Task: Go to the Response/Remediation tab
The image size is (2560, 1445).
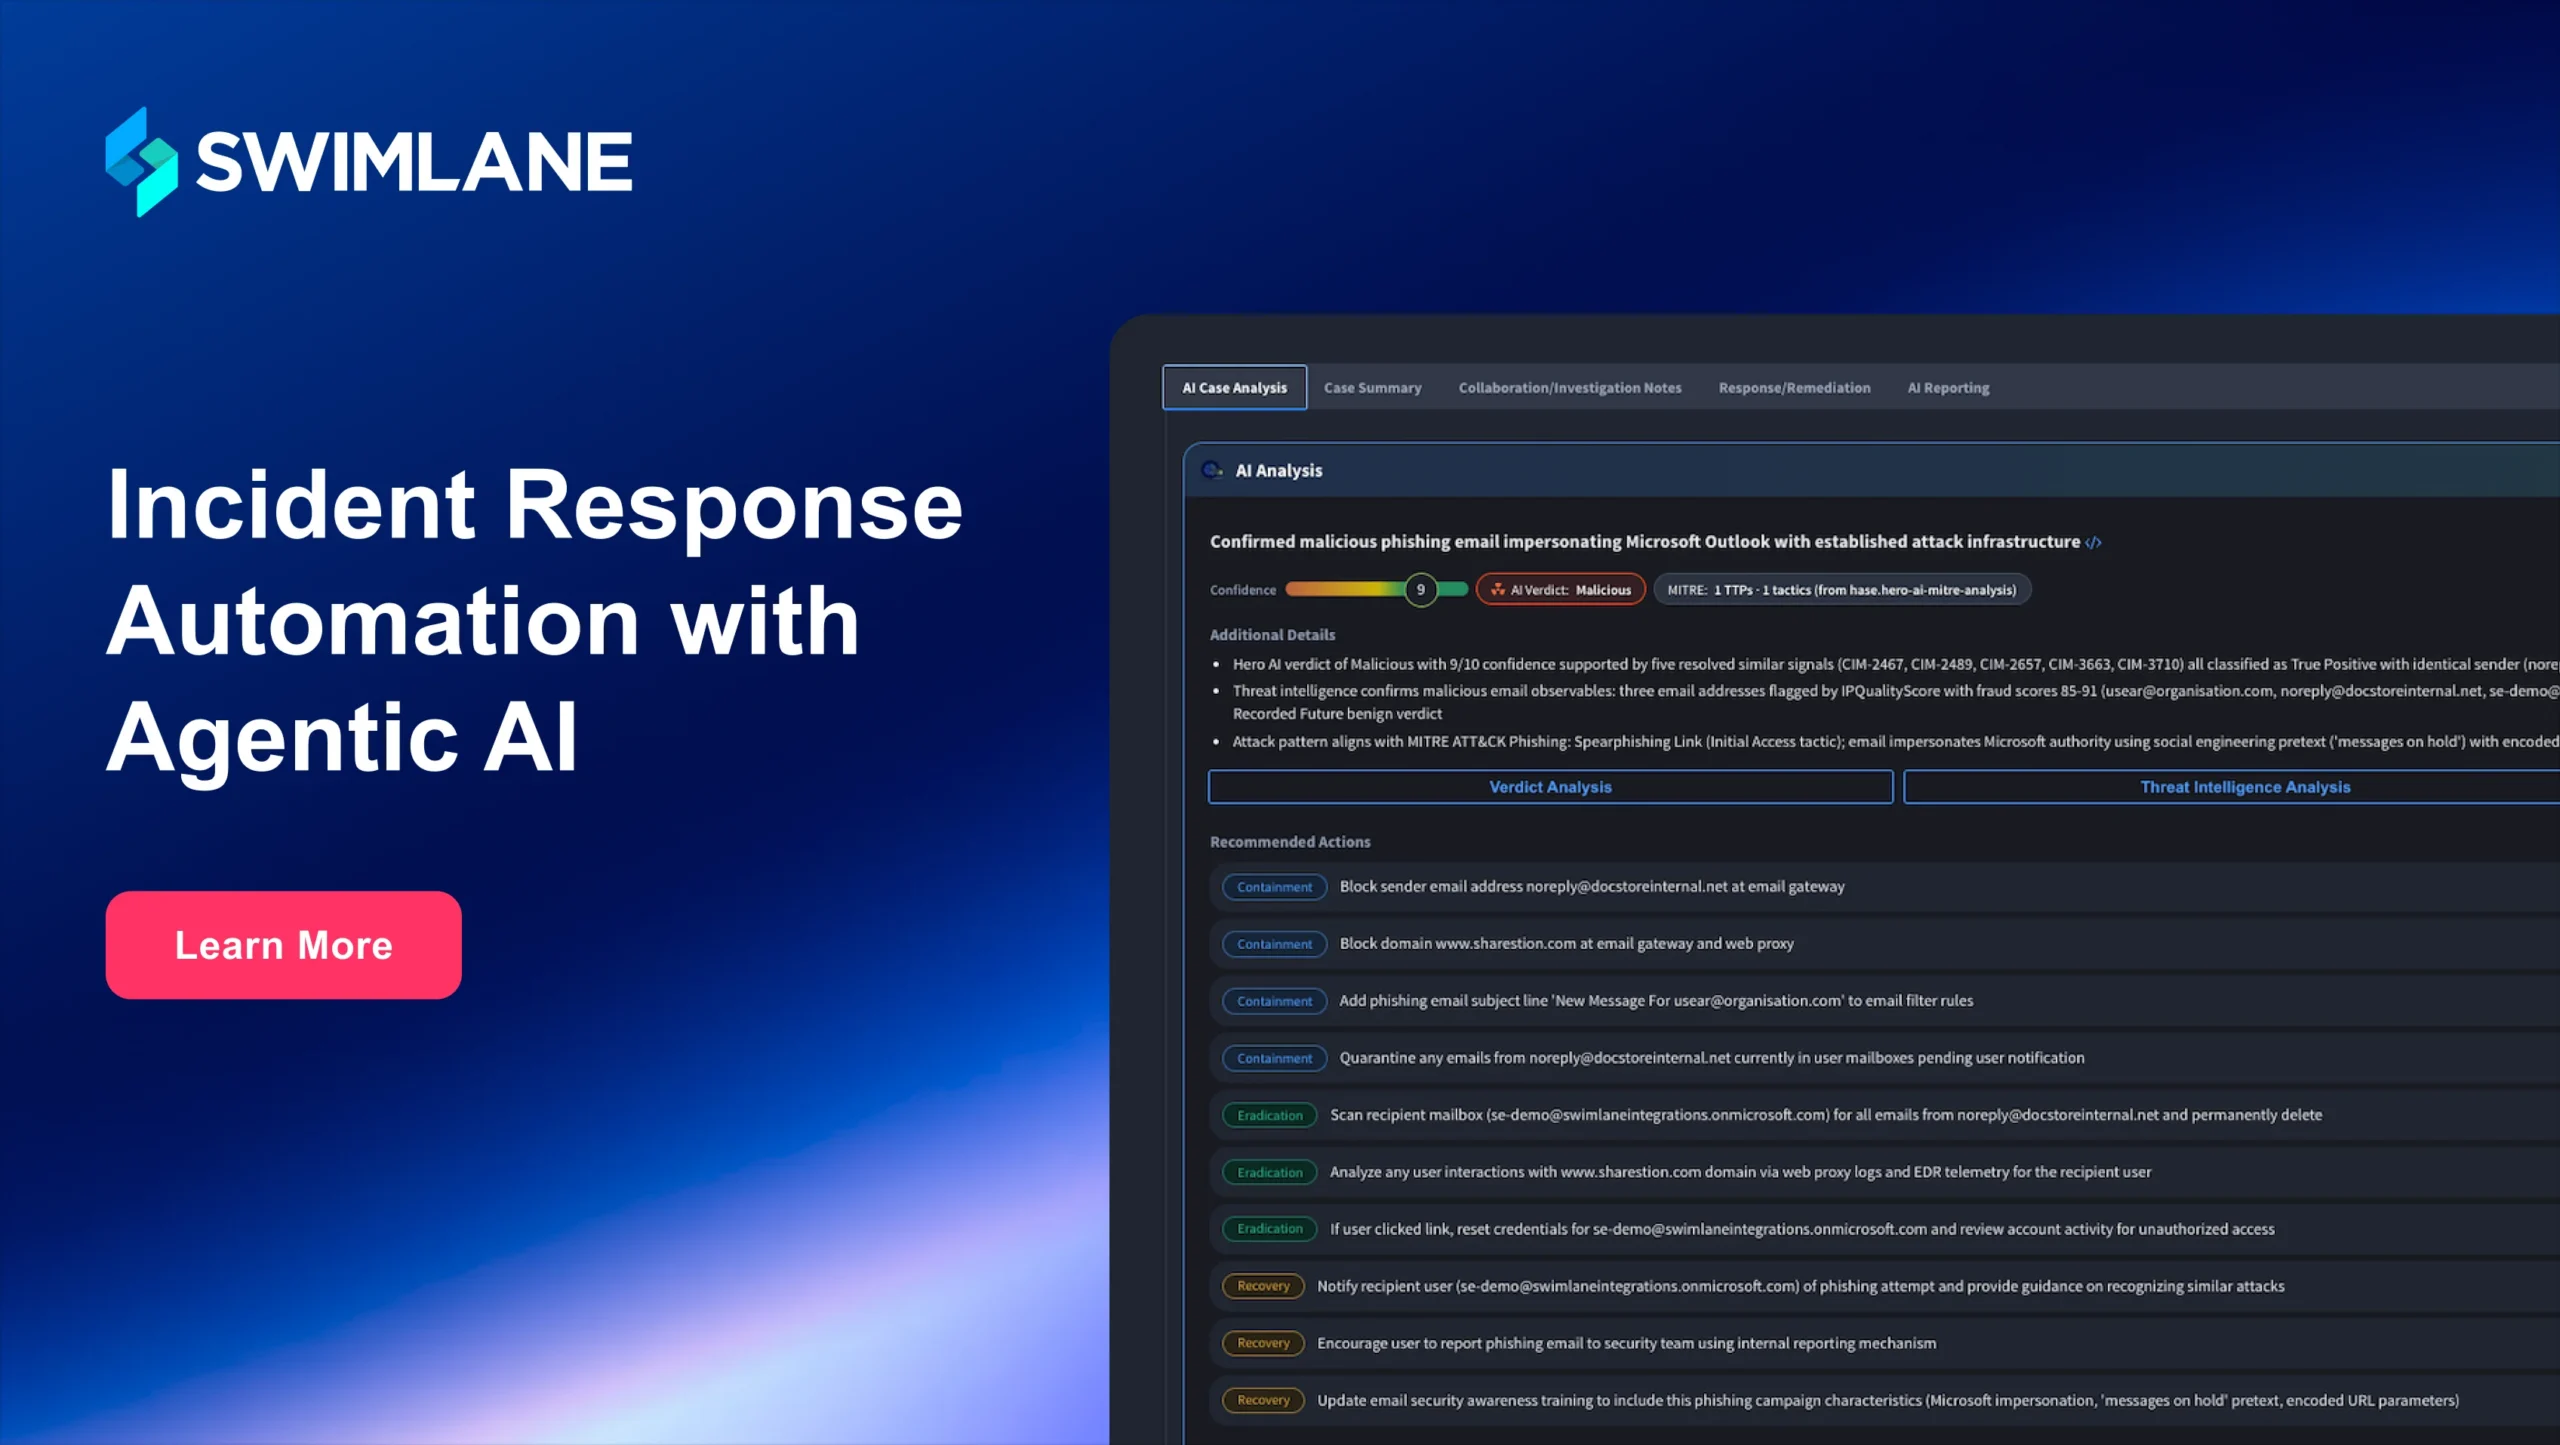Action: tap(1794, 388)
